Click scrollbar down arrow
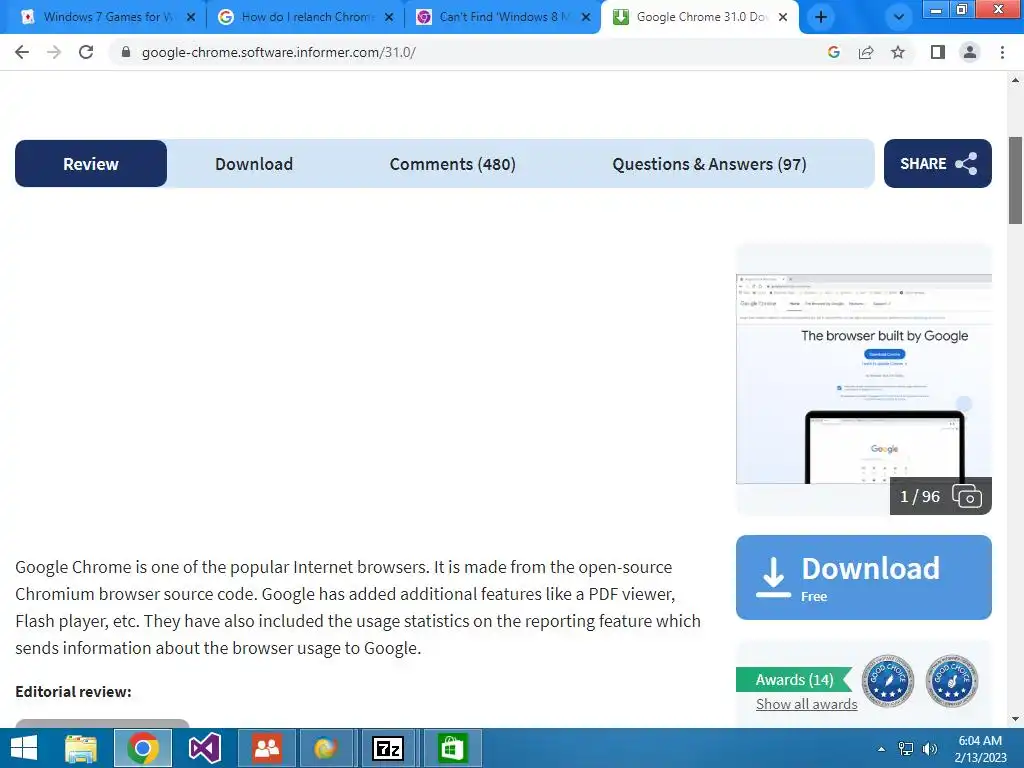Viewport: 1024px width, 768px height. pyautogui.click(x=1015, y=720)
